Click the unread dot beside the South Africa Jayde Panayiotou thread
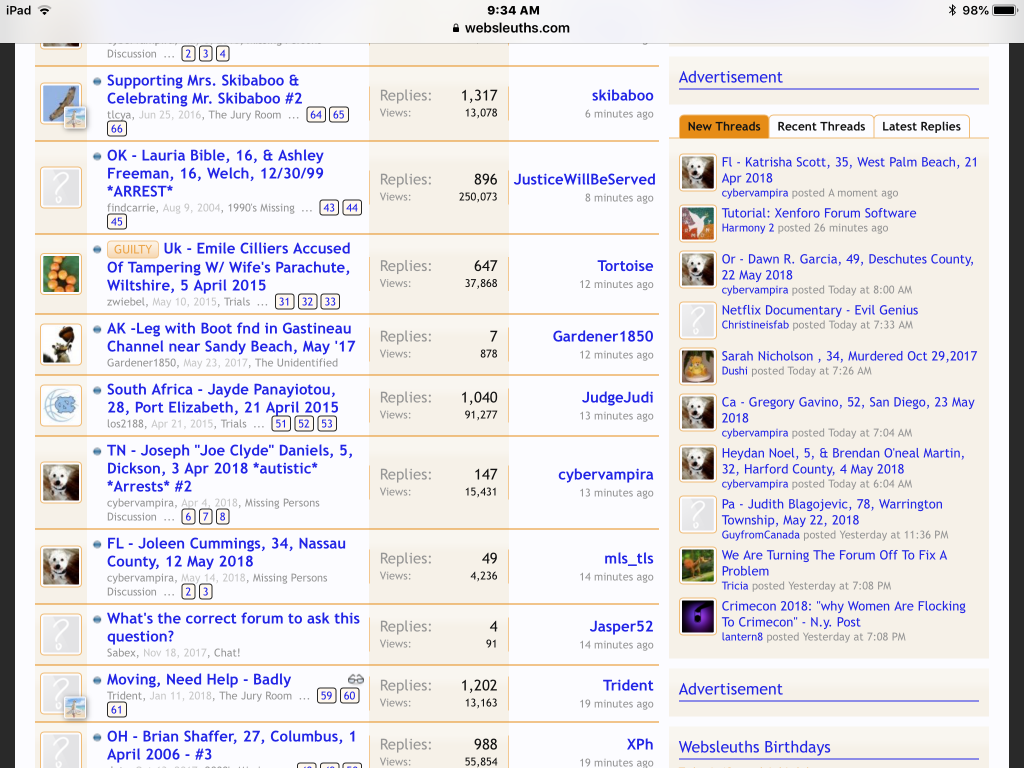Screen dimensions: 1024x768 (97, 390)
